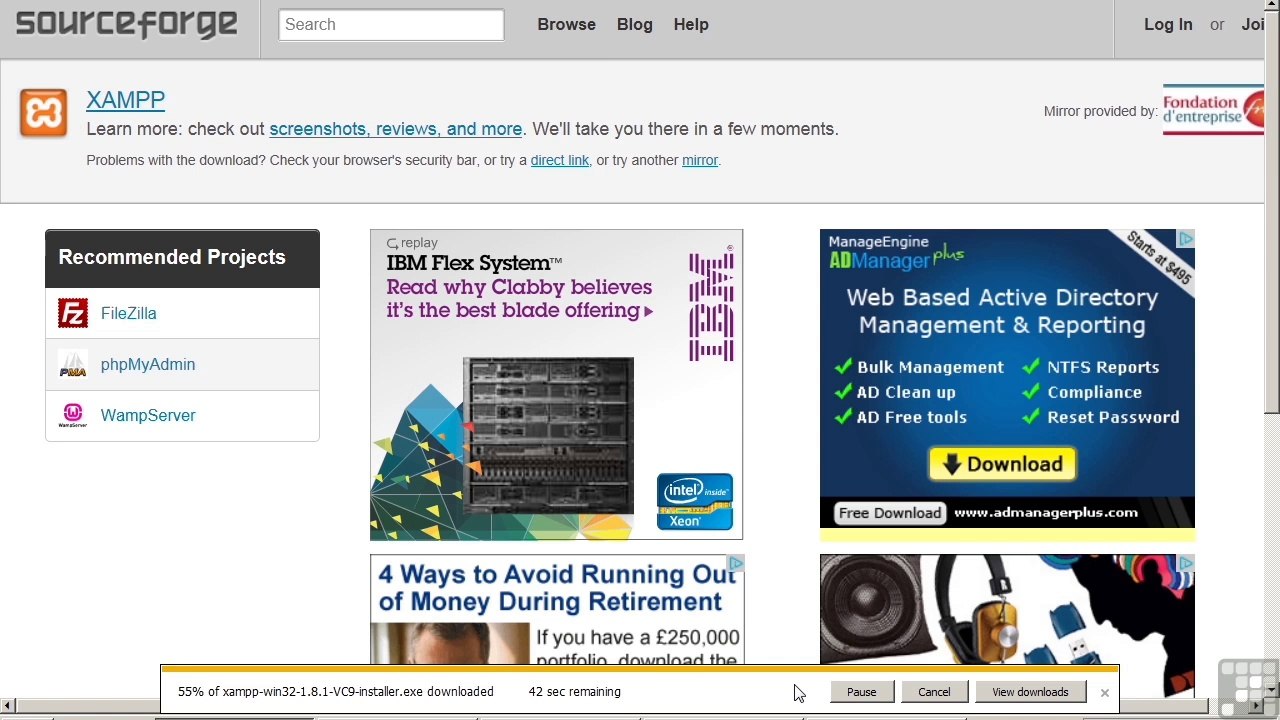Focus the Search input field
Screen dimensions: 1280x720
391,25
